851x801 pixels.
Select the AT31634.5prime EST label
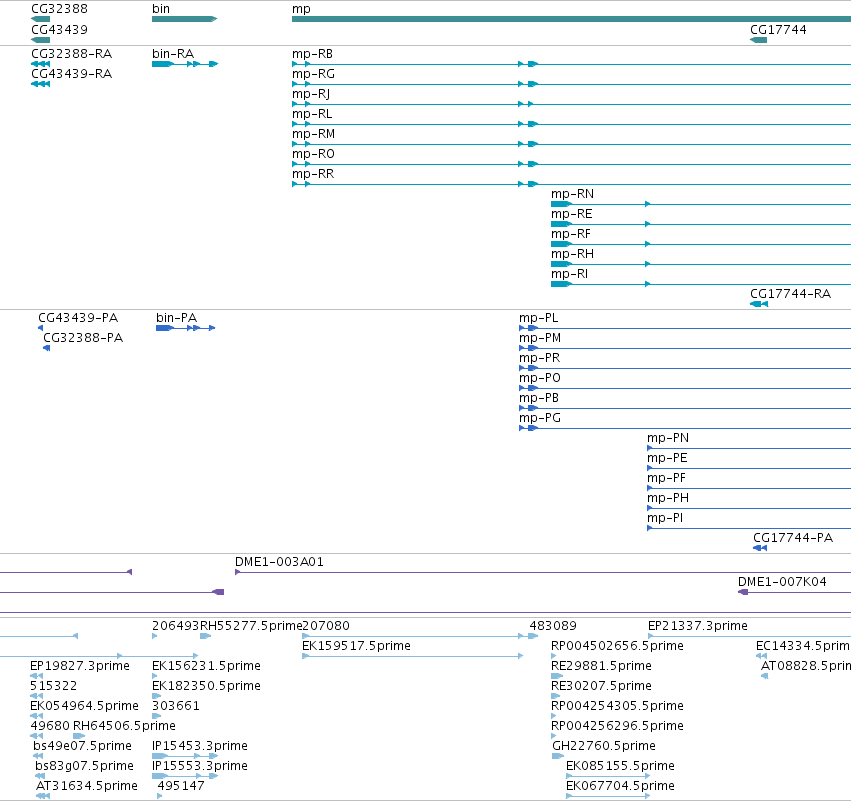[87, 786]
